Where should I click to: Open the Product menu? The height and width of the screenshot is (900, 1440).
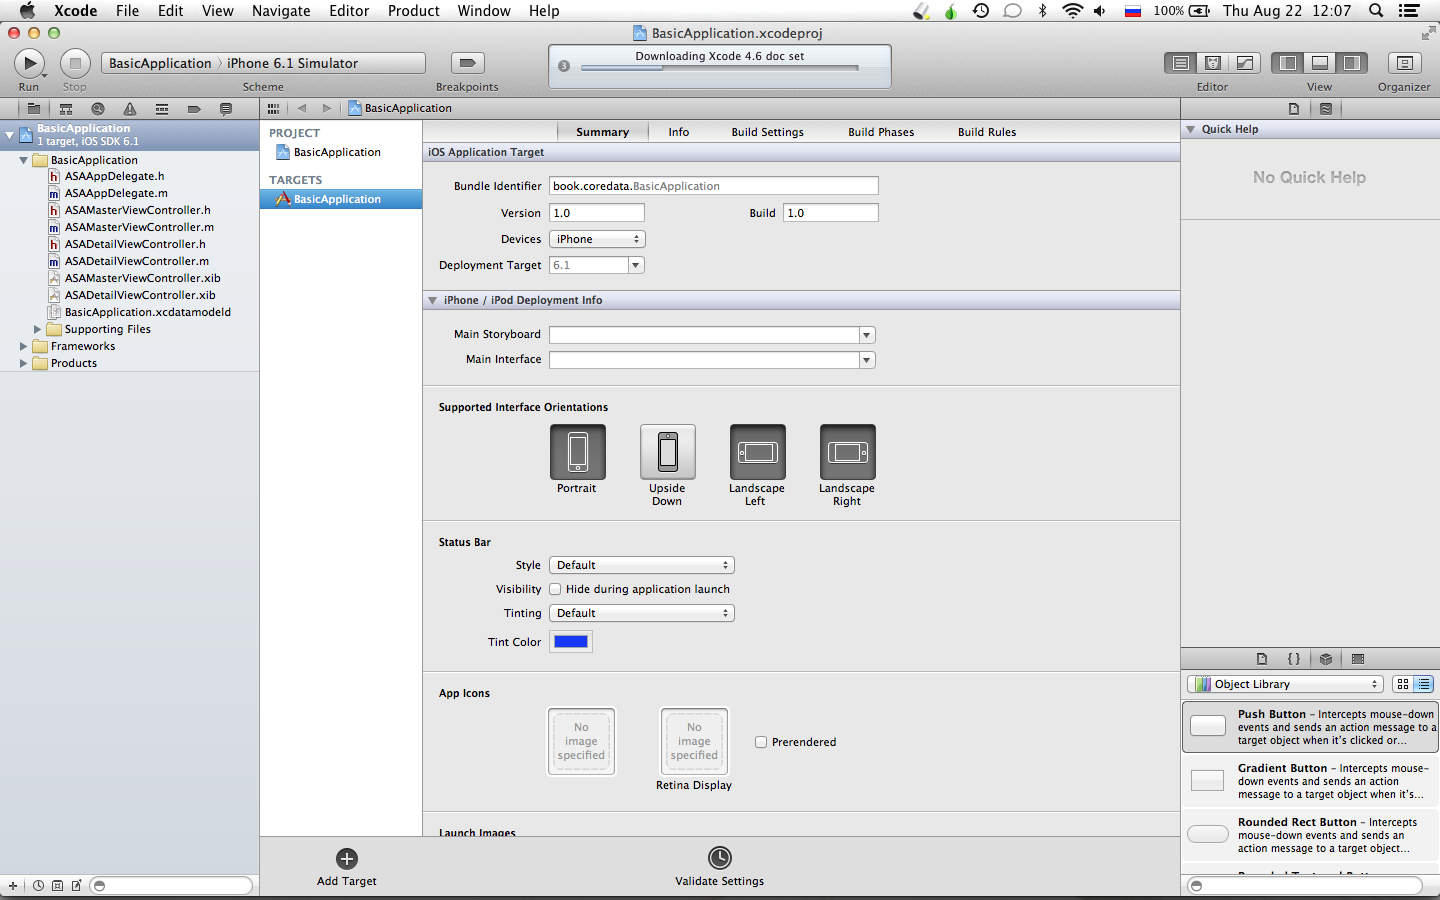point(414,11)
